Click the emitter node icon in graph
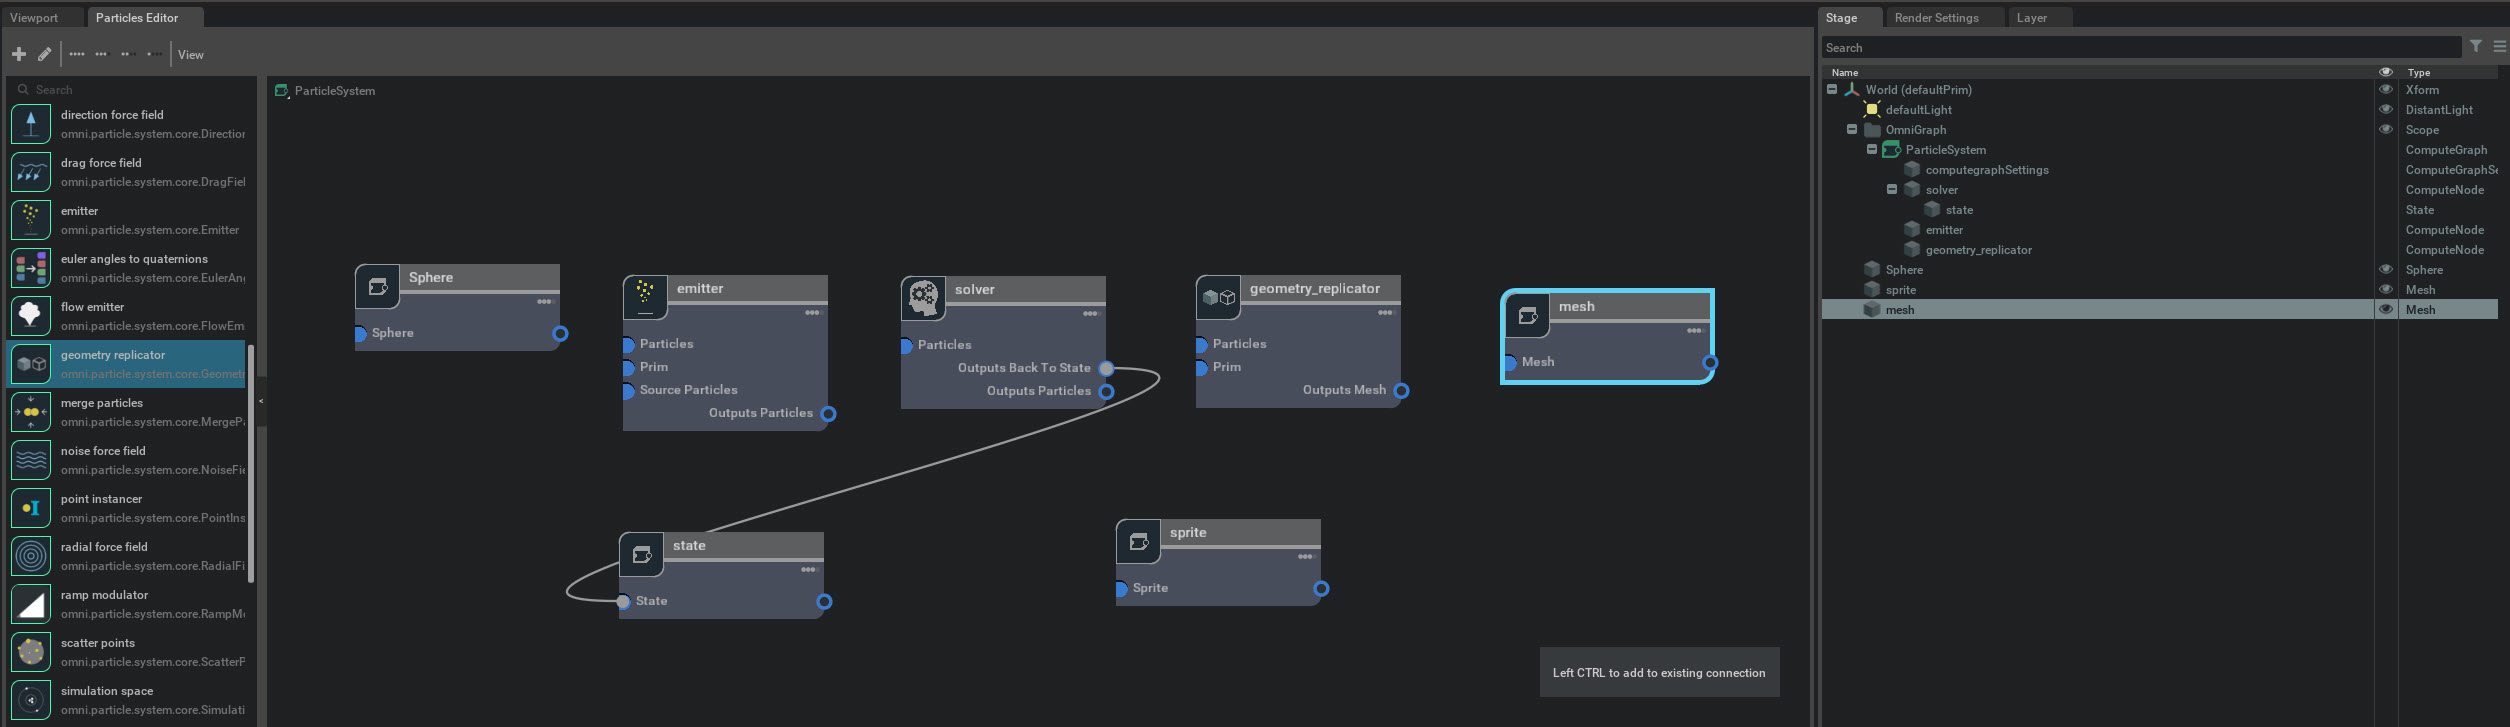Screen dimensions: 2510x727 (645, 298)
